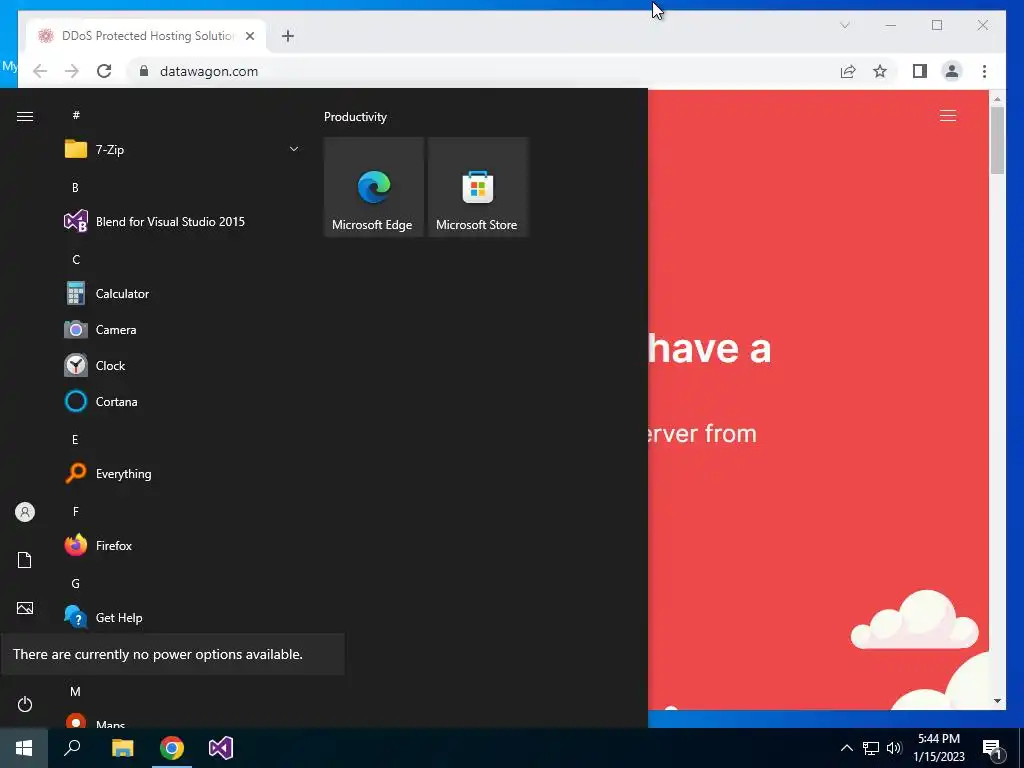Click the Productivity group heading
Image resolution: width=1024 pixels, height=768 pixels.
click(x=355, y=117)
